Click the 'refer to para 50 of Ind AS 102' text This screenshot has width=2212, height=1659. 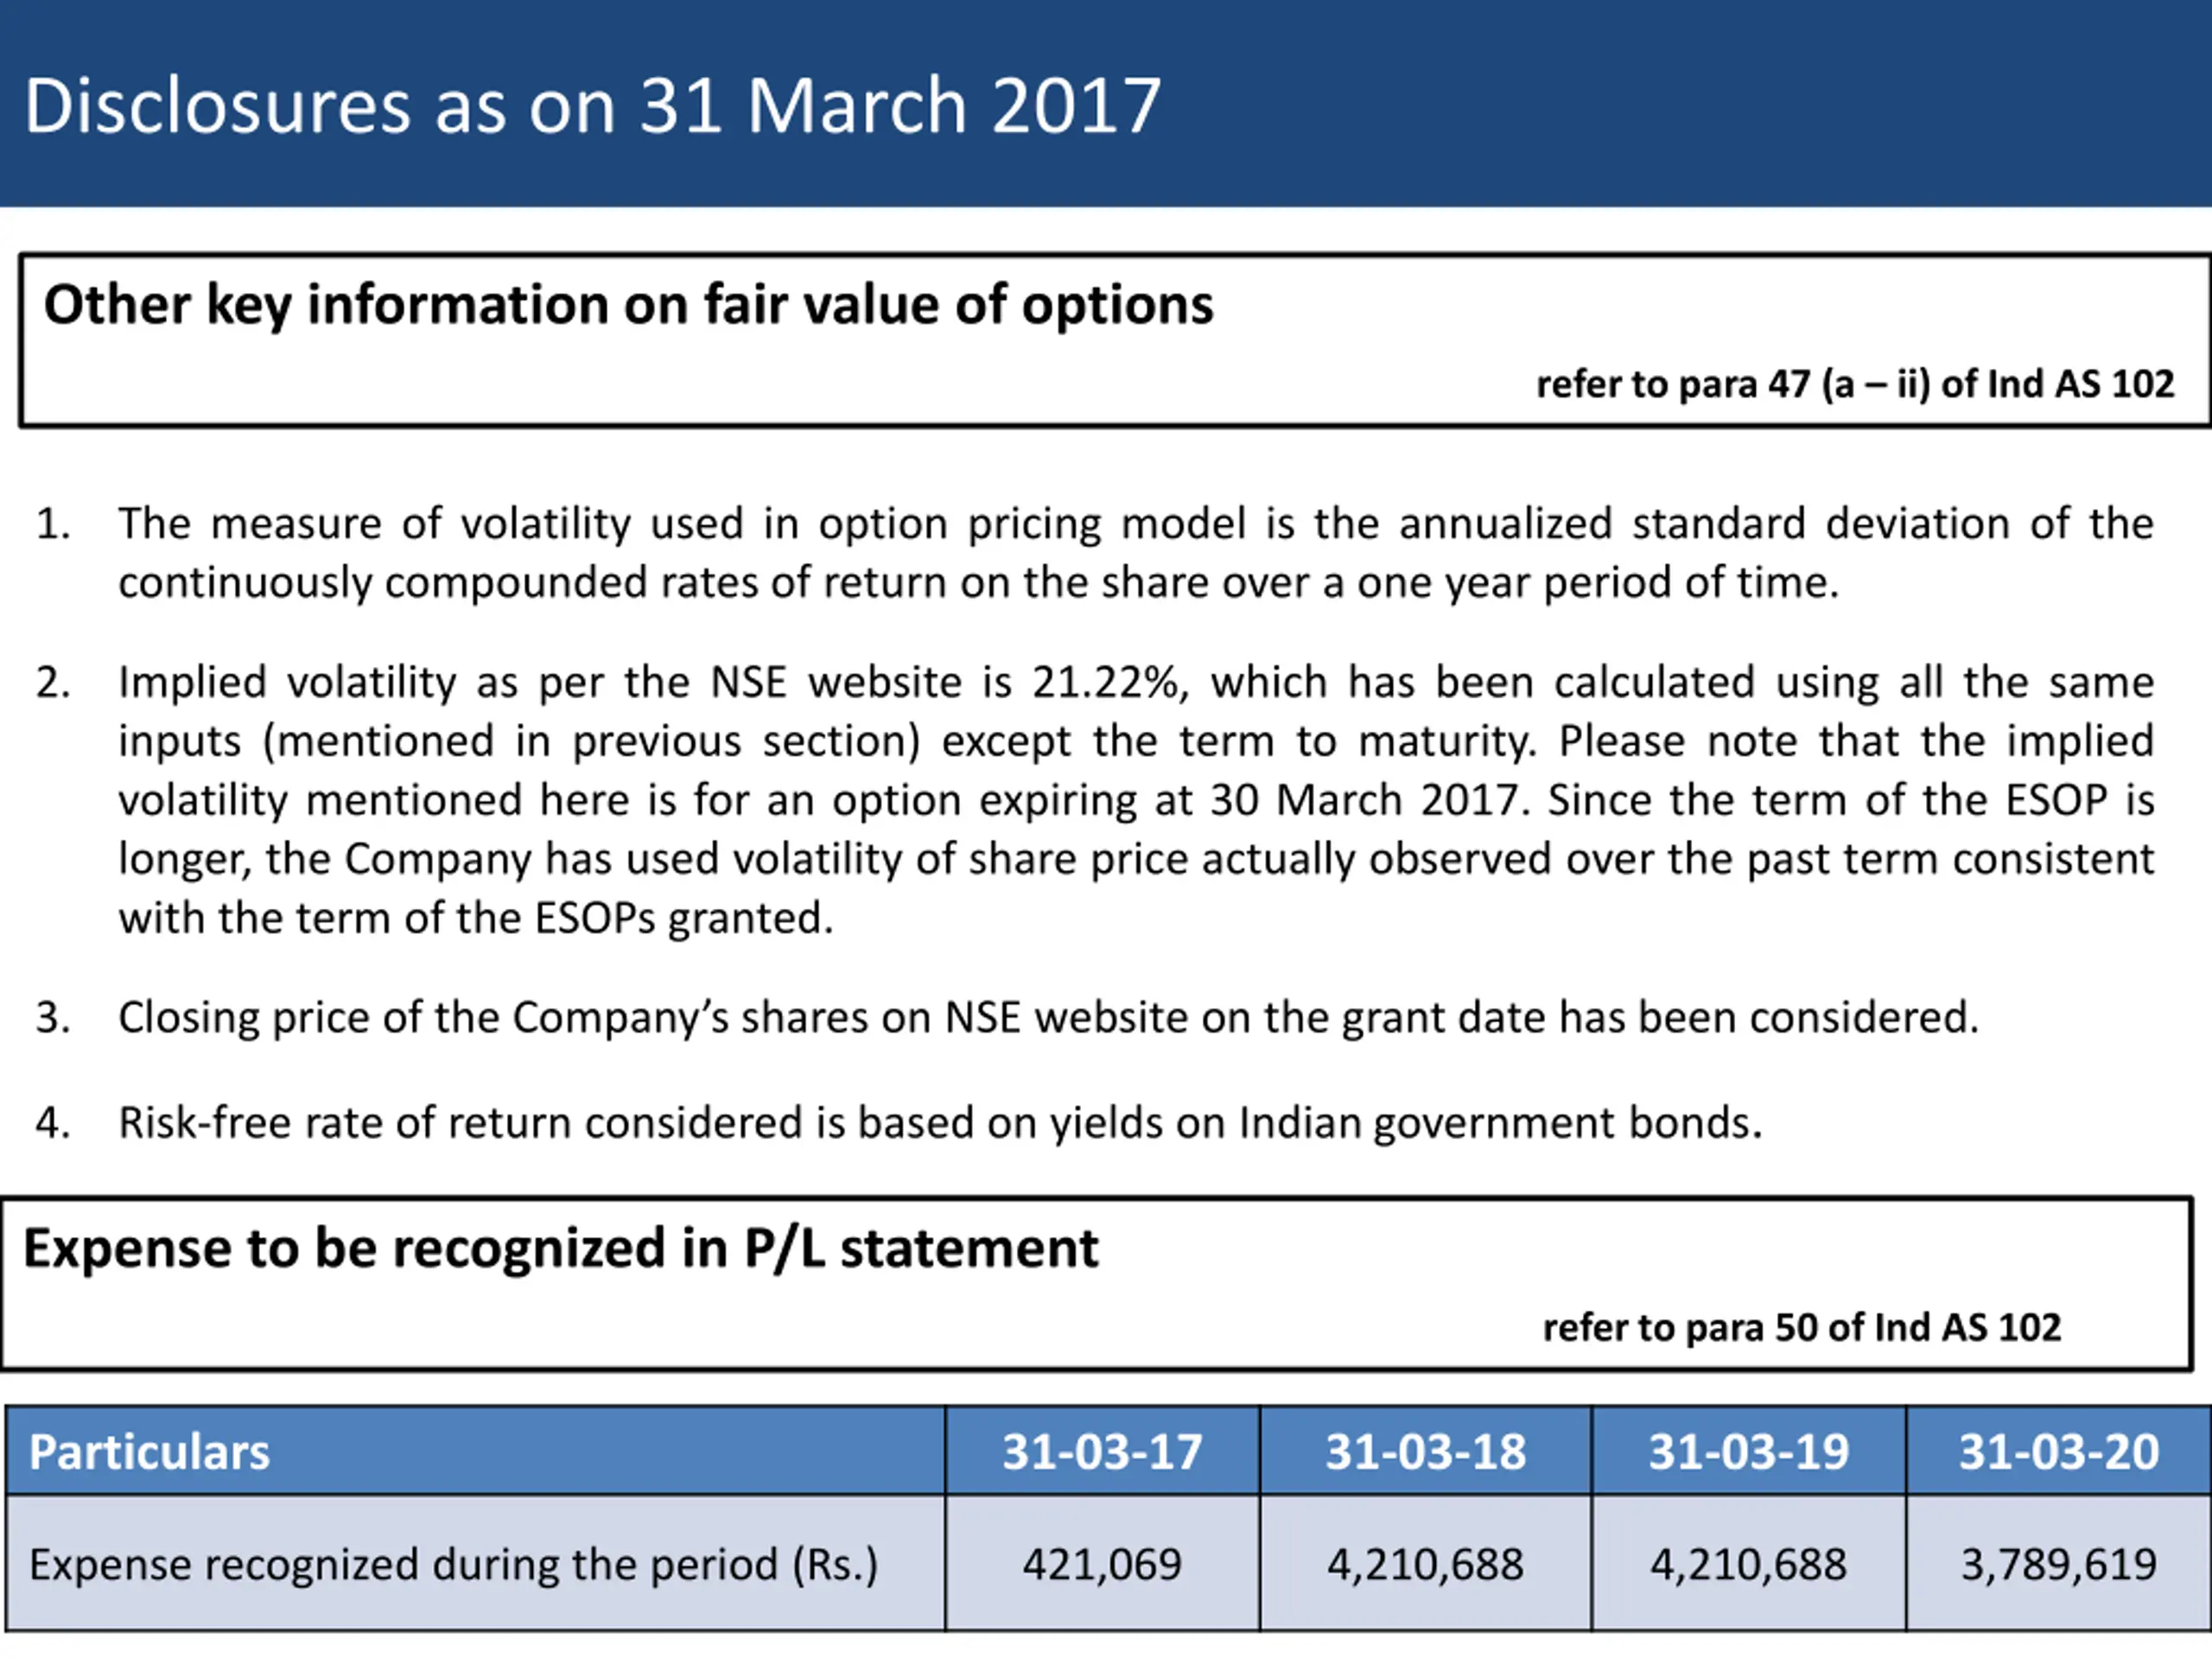[x=1802, y=1328]
